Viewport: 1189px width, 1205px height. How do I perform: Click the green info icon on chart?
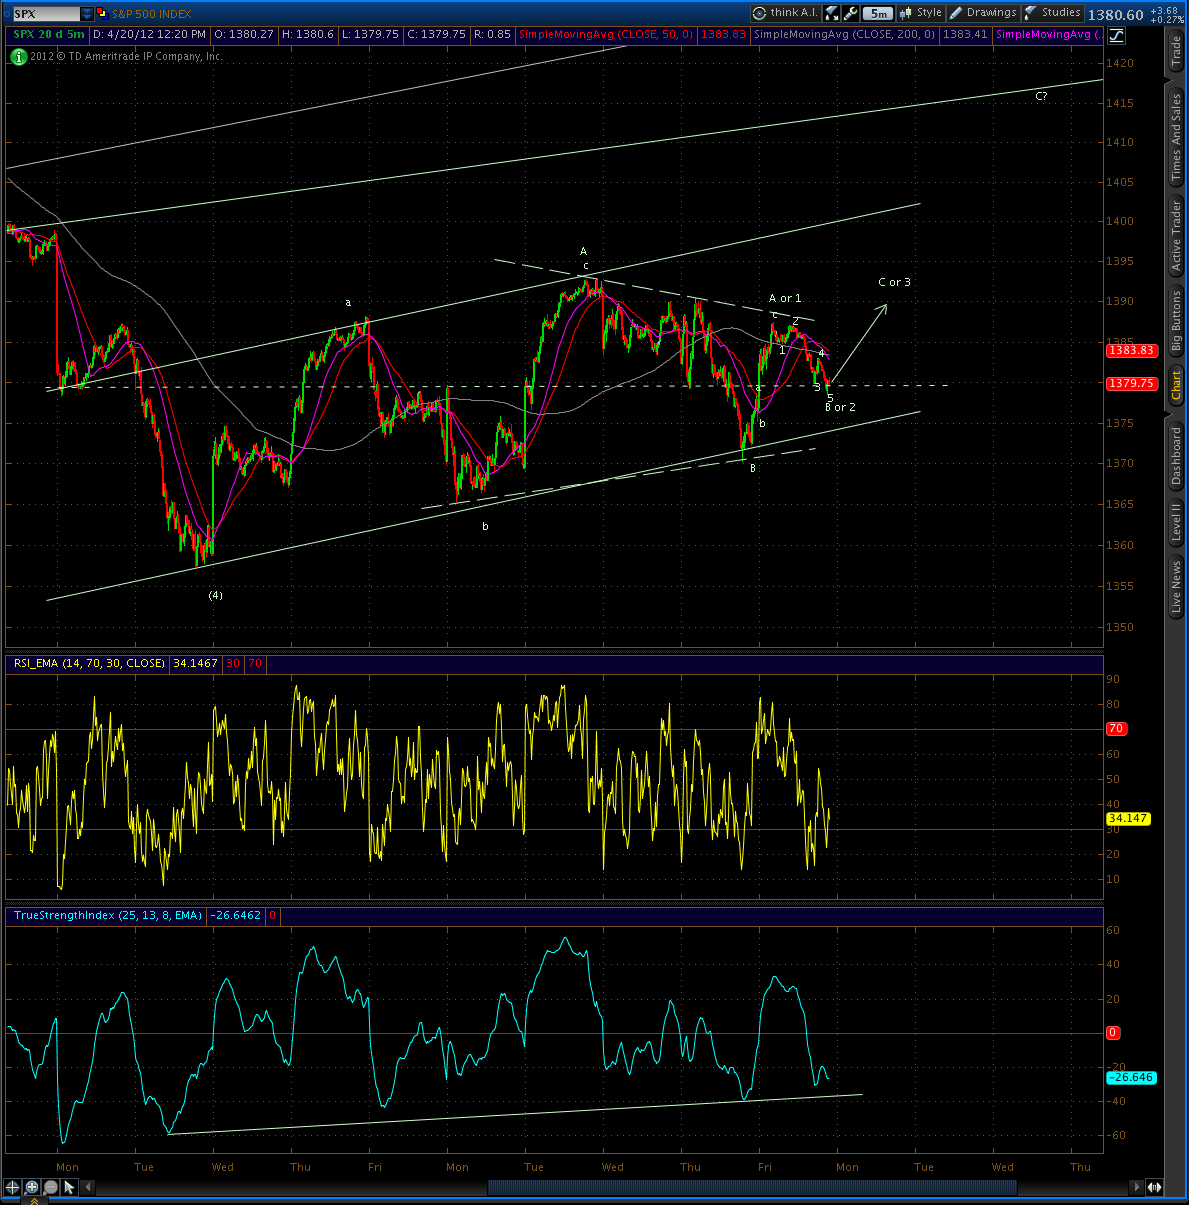(18, 57)
